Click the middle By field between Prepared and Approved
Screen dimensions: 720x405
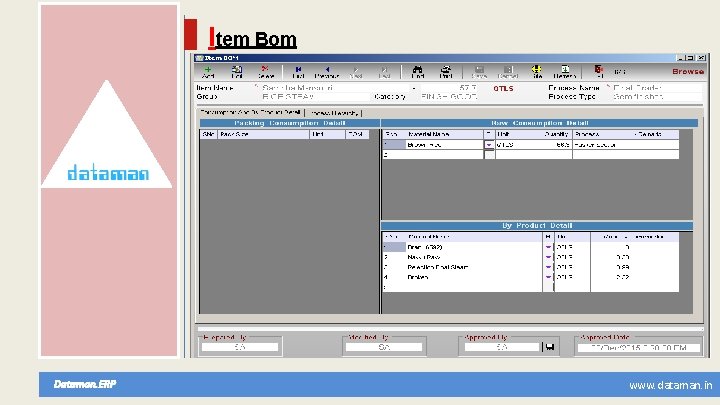tap(384, 347)
